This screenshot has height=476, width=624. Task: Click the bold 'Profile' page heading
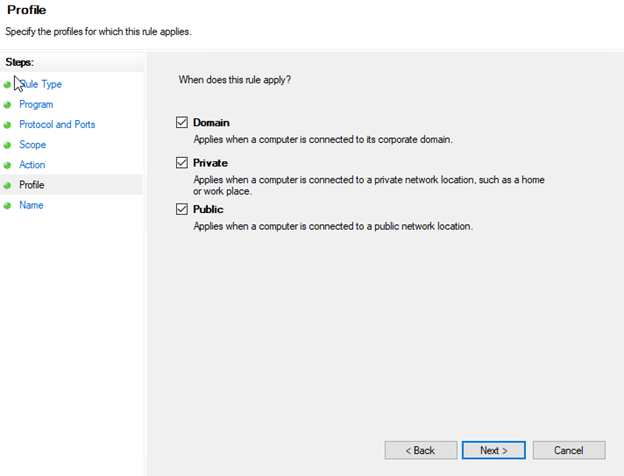point(27,10)
